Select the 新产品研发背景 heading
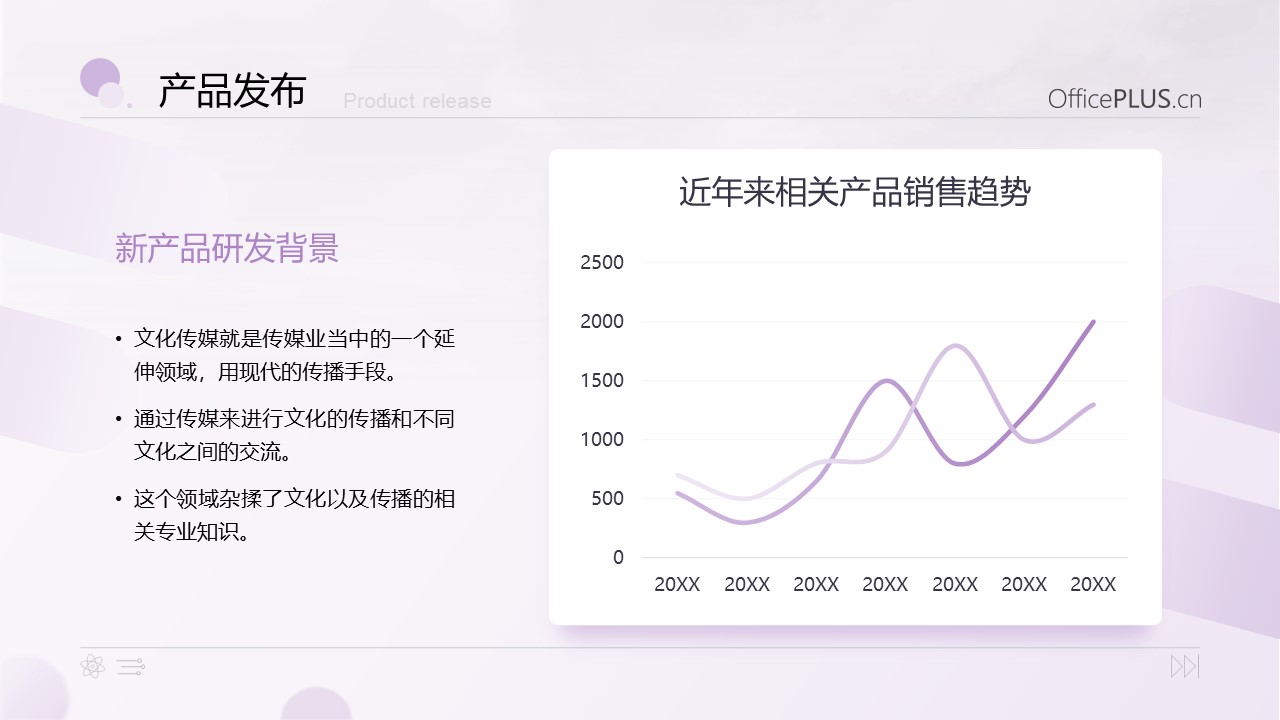 pos(227,248)
